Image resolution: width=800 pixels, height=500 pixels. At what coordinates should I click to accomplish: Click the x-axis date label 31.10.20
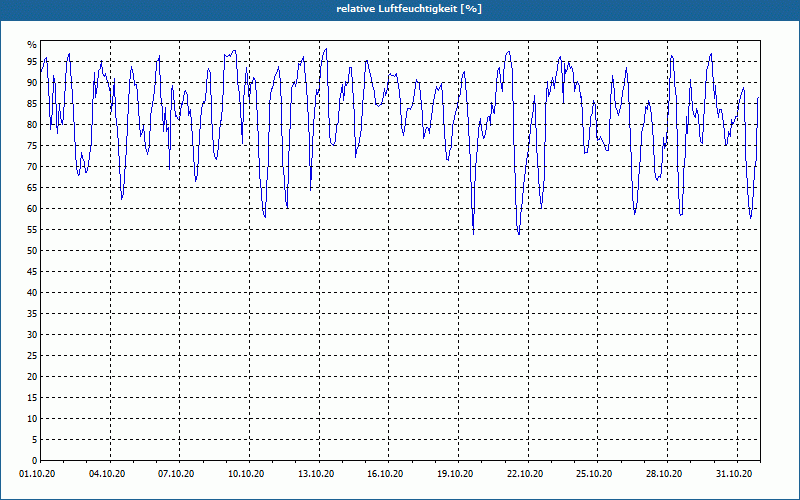(x=734, y=474)
